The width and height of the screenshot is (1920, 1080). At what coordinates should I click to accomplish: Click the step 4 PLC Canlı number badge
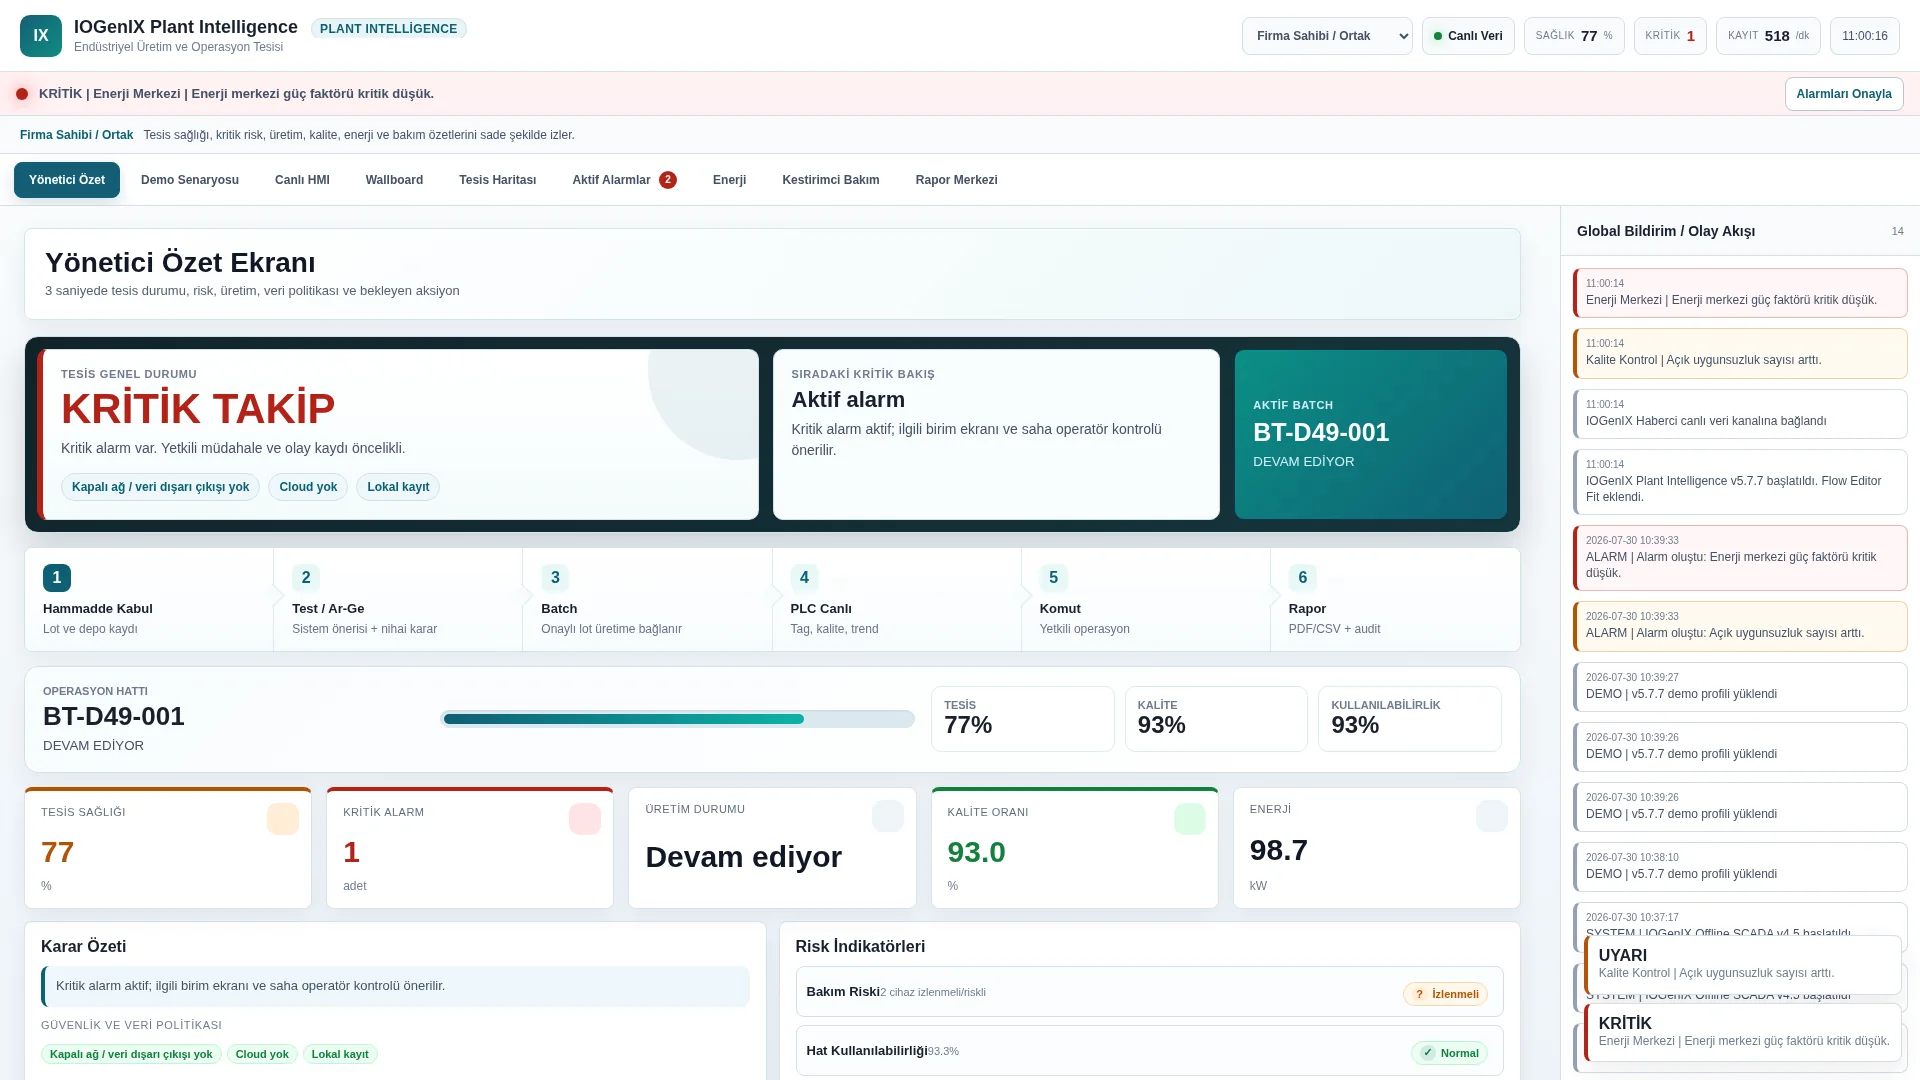pyautogui.click(x=804, y=578)
